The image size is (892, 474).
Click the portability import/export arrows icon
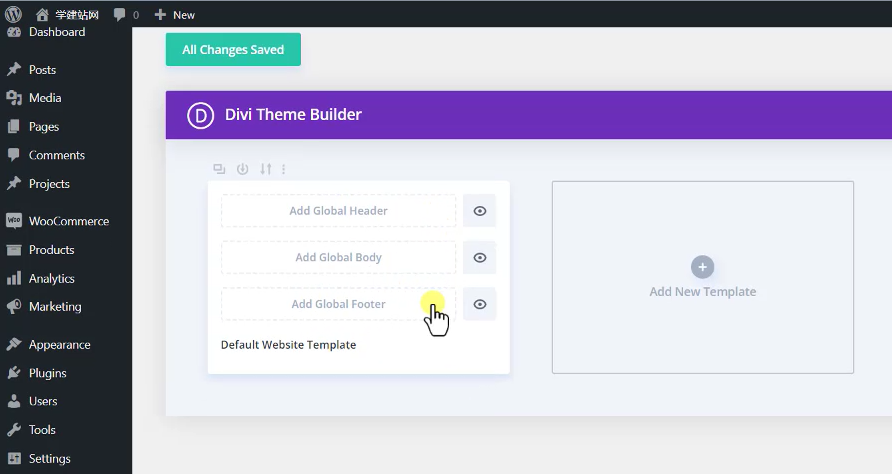point(266,169)
